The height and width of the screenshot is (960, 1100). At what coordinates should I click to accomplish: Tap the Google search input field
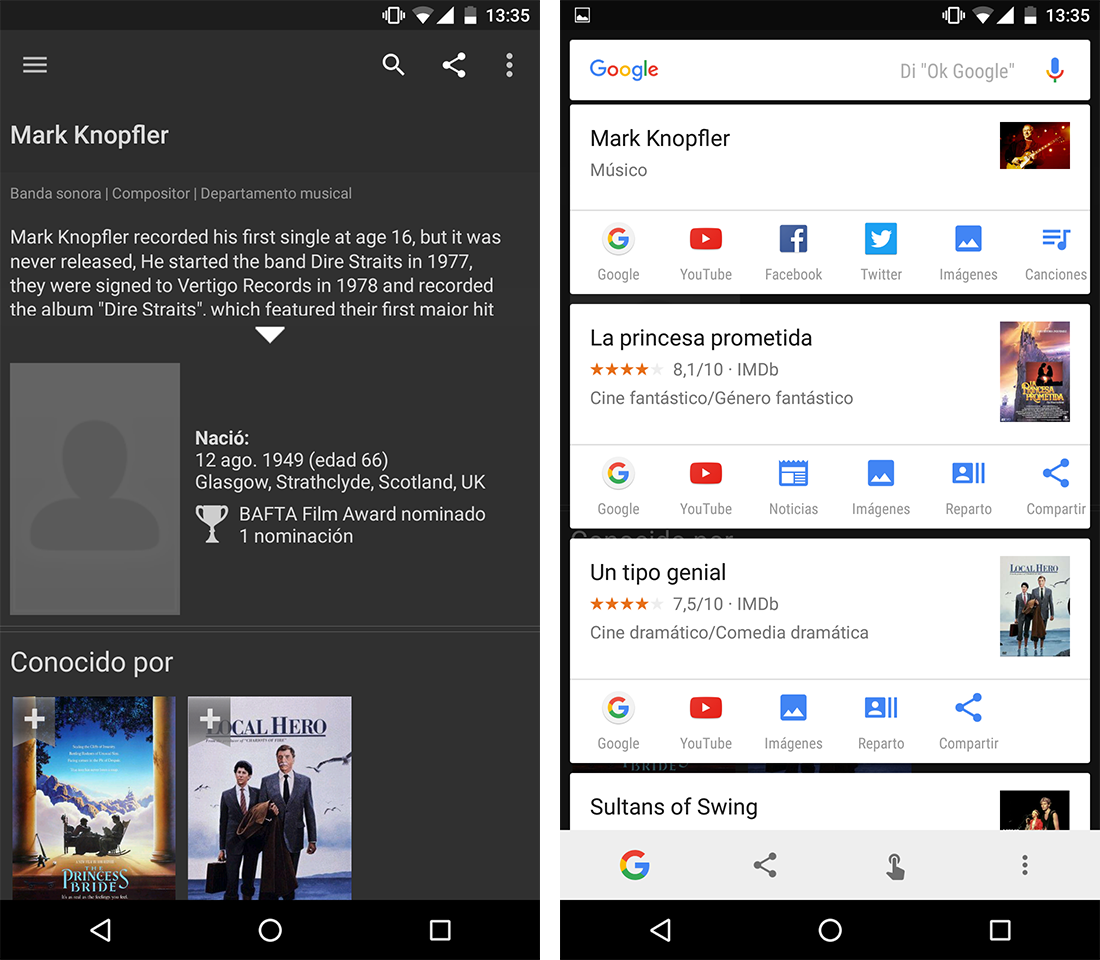point(830,70)
